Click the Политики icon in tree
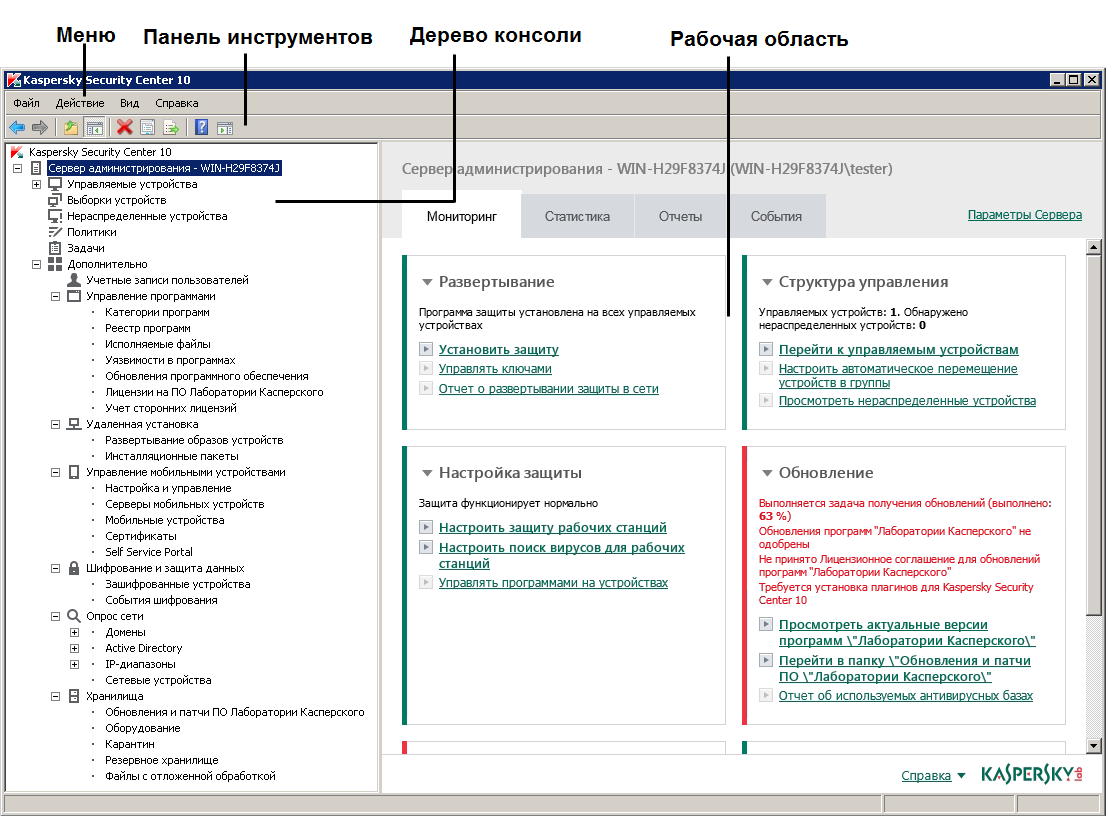 pyautogui.click(x=55, y=232)
